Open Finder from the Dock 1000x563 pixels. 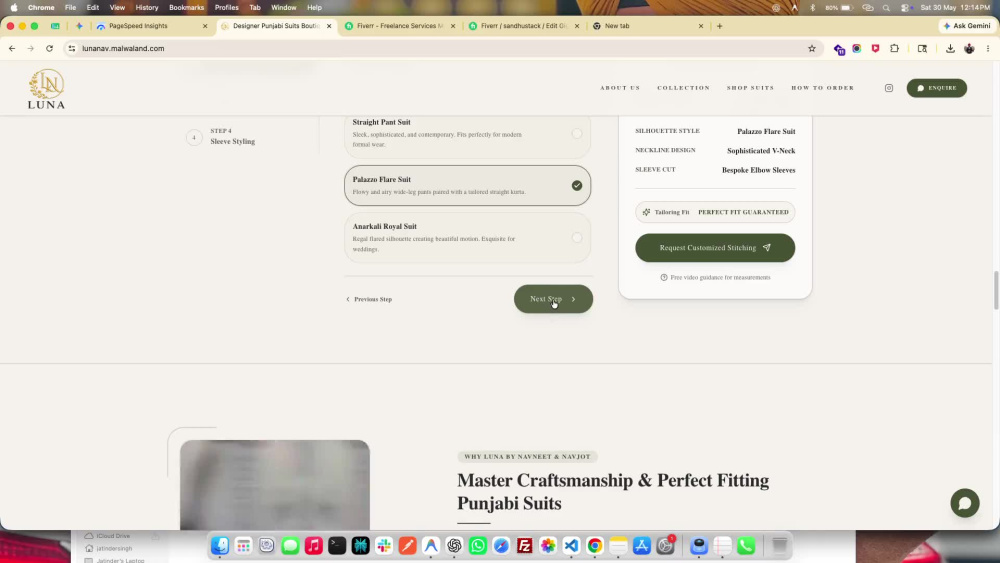tap(220, 546)
